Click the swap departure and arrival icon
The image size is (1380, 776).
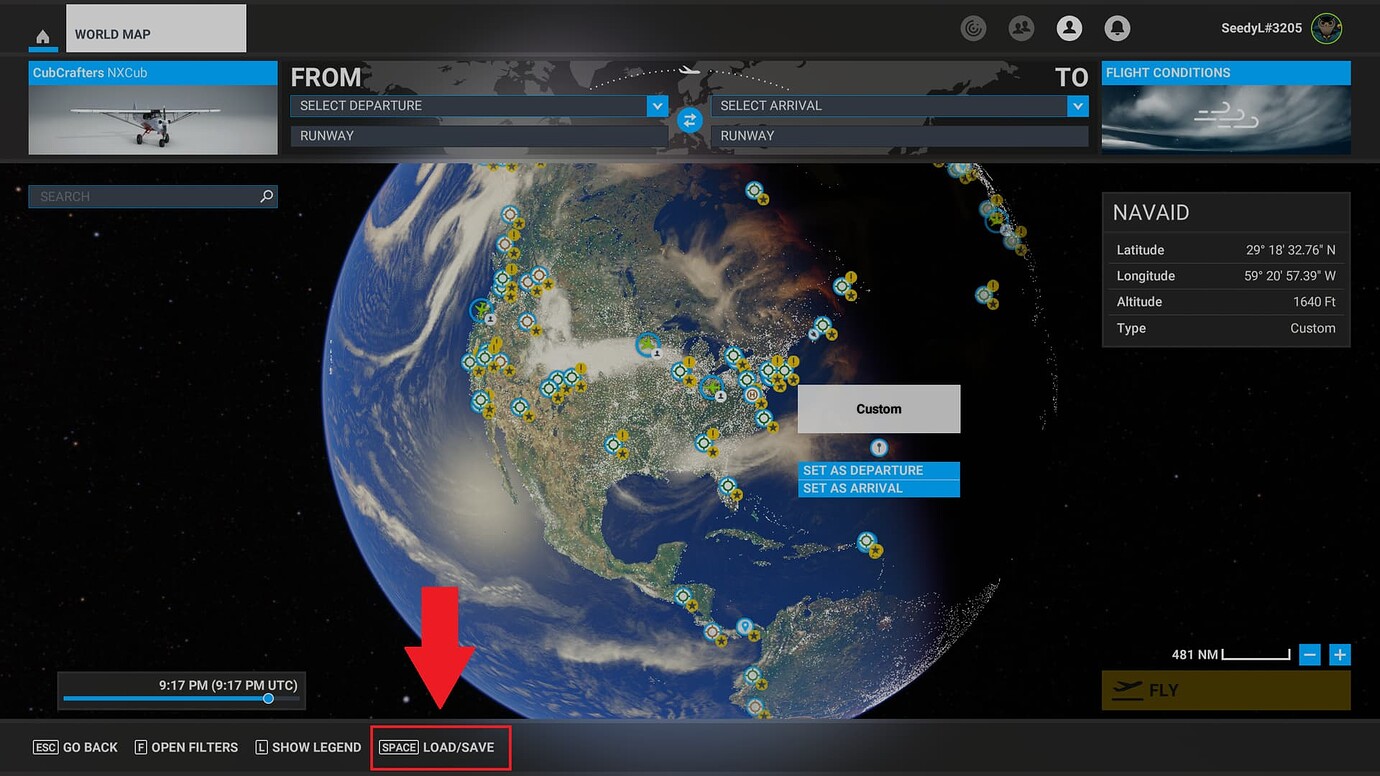click(x=689, y=119)
